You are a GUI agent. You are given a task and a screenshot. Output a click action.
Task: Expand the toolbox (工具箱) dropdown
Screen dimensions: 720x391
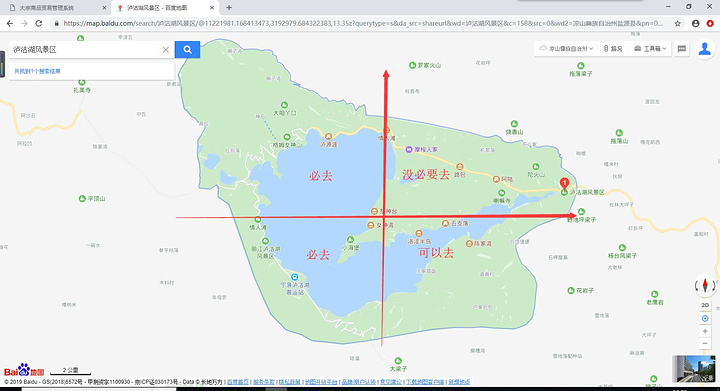coord(650,49)
